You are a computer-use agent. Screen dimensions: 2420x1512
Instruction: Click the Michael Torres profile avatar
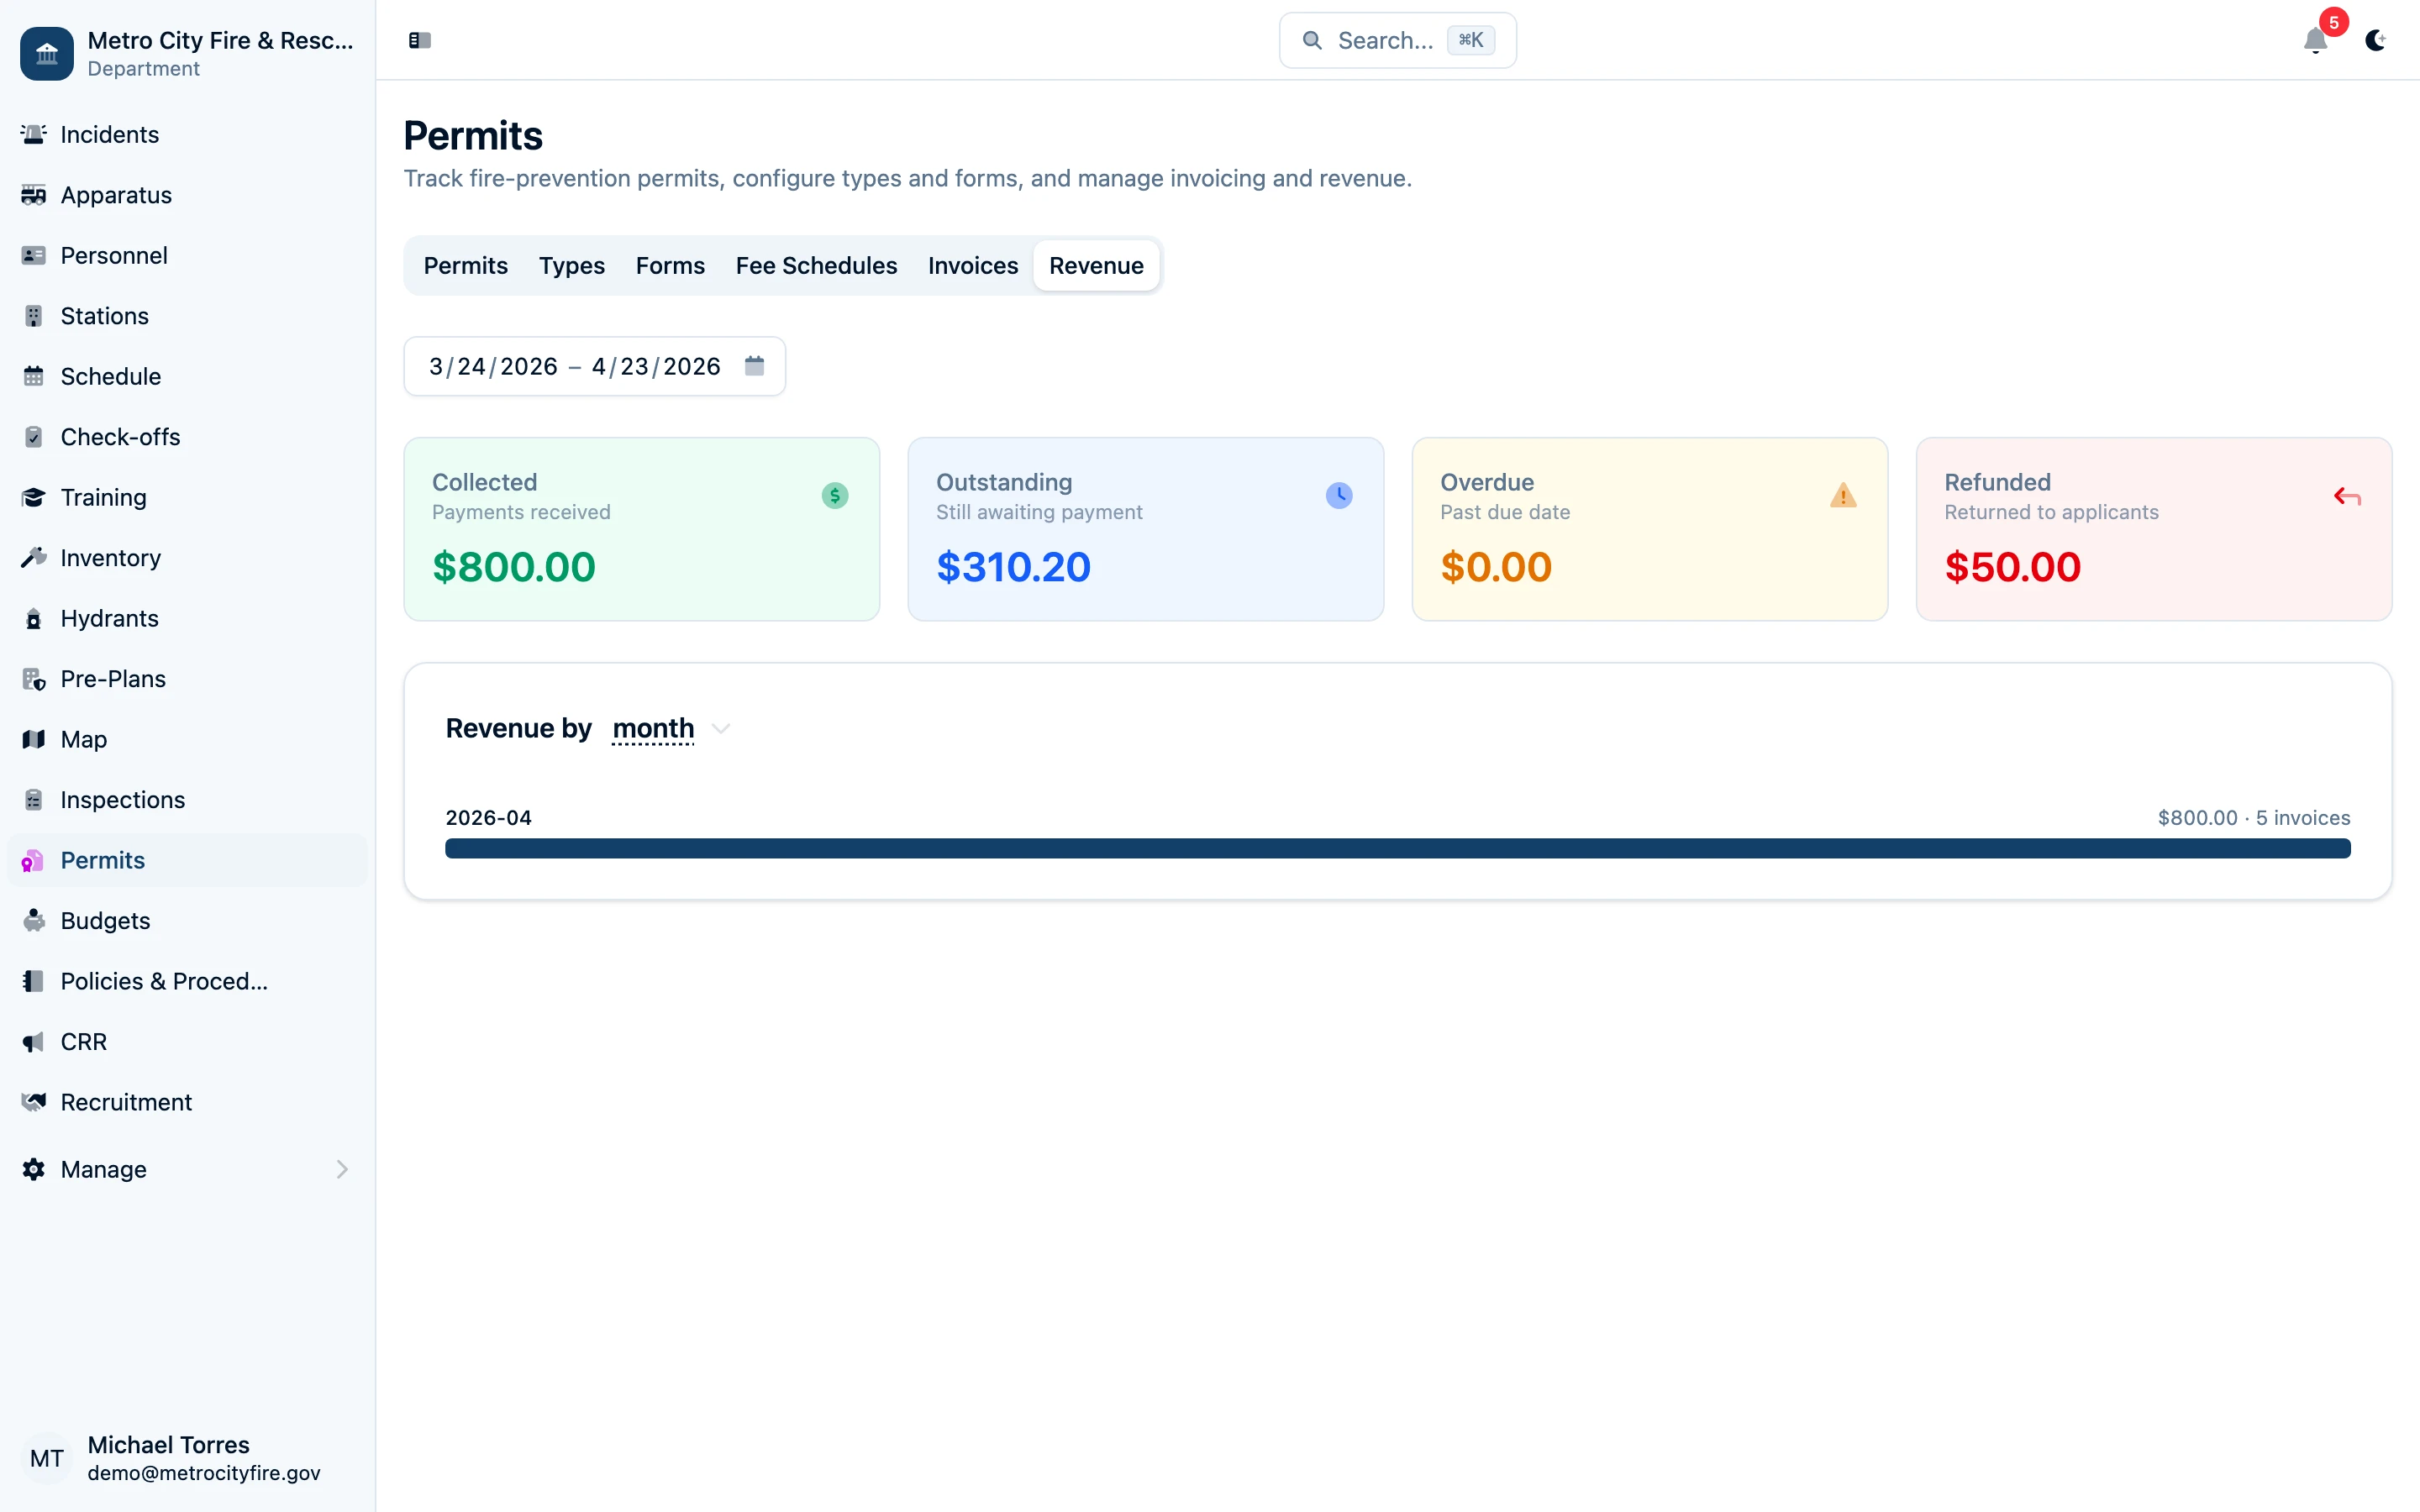pyautogui.click(x=48, y=1458)
